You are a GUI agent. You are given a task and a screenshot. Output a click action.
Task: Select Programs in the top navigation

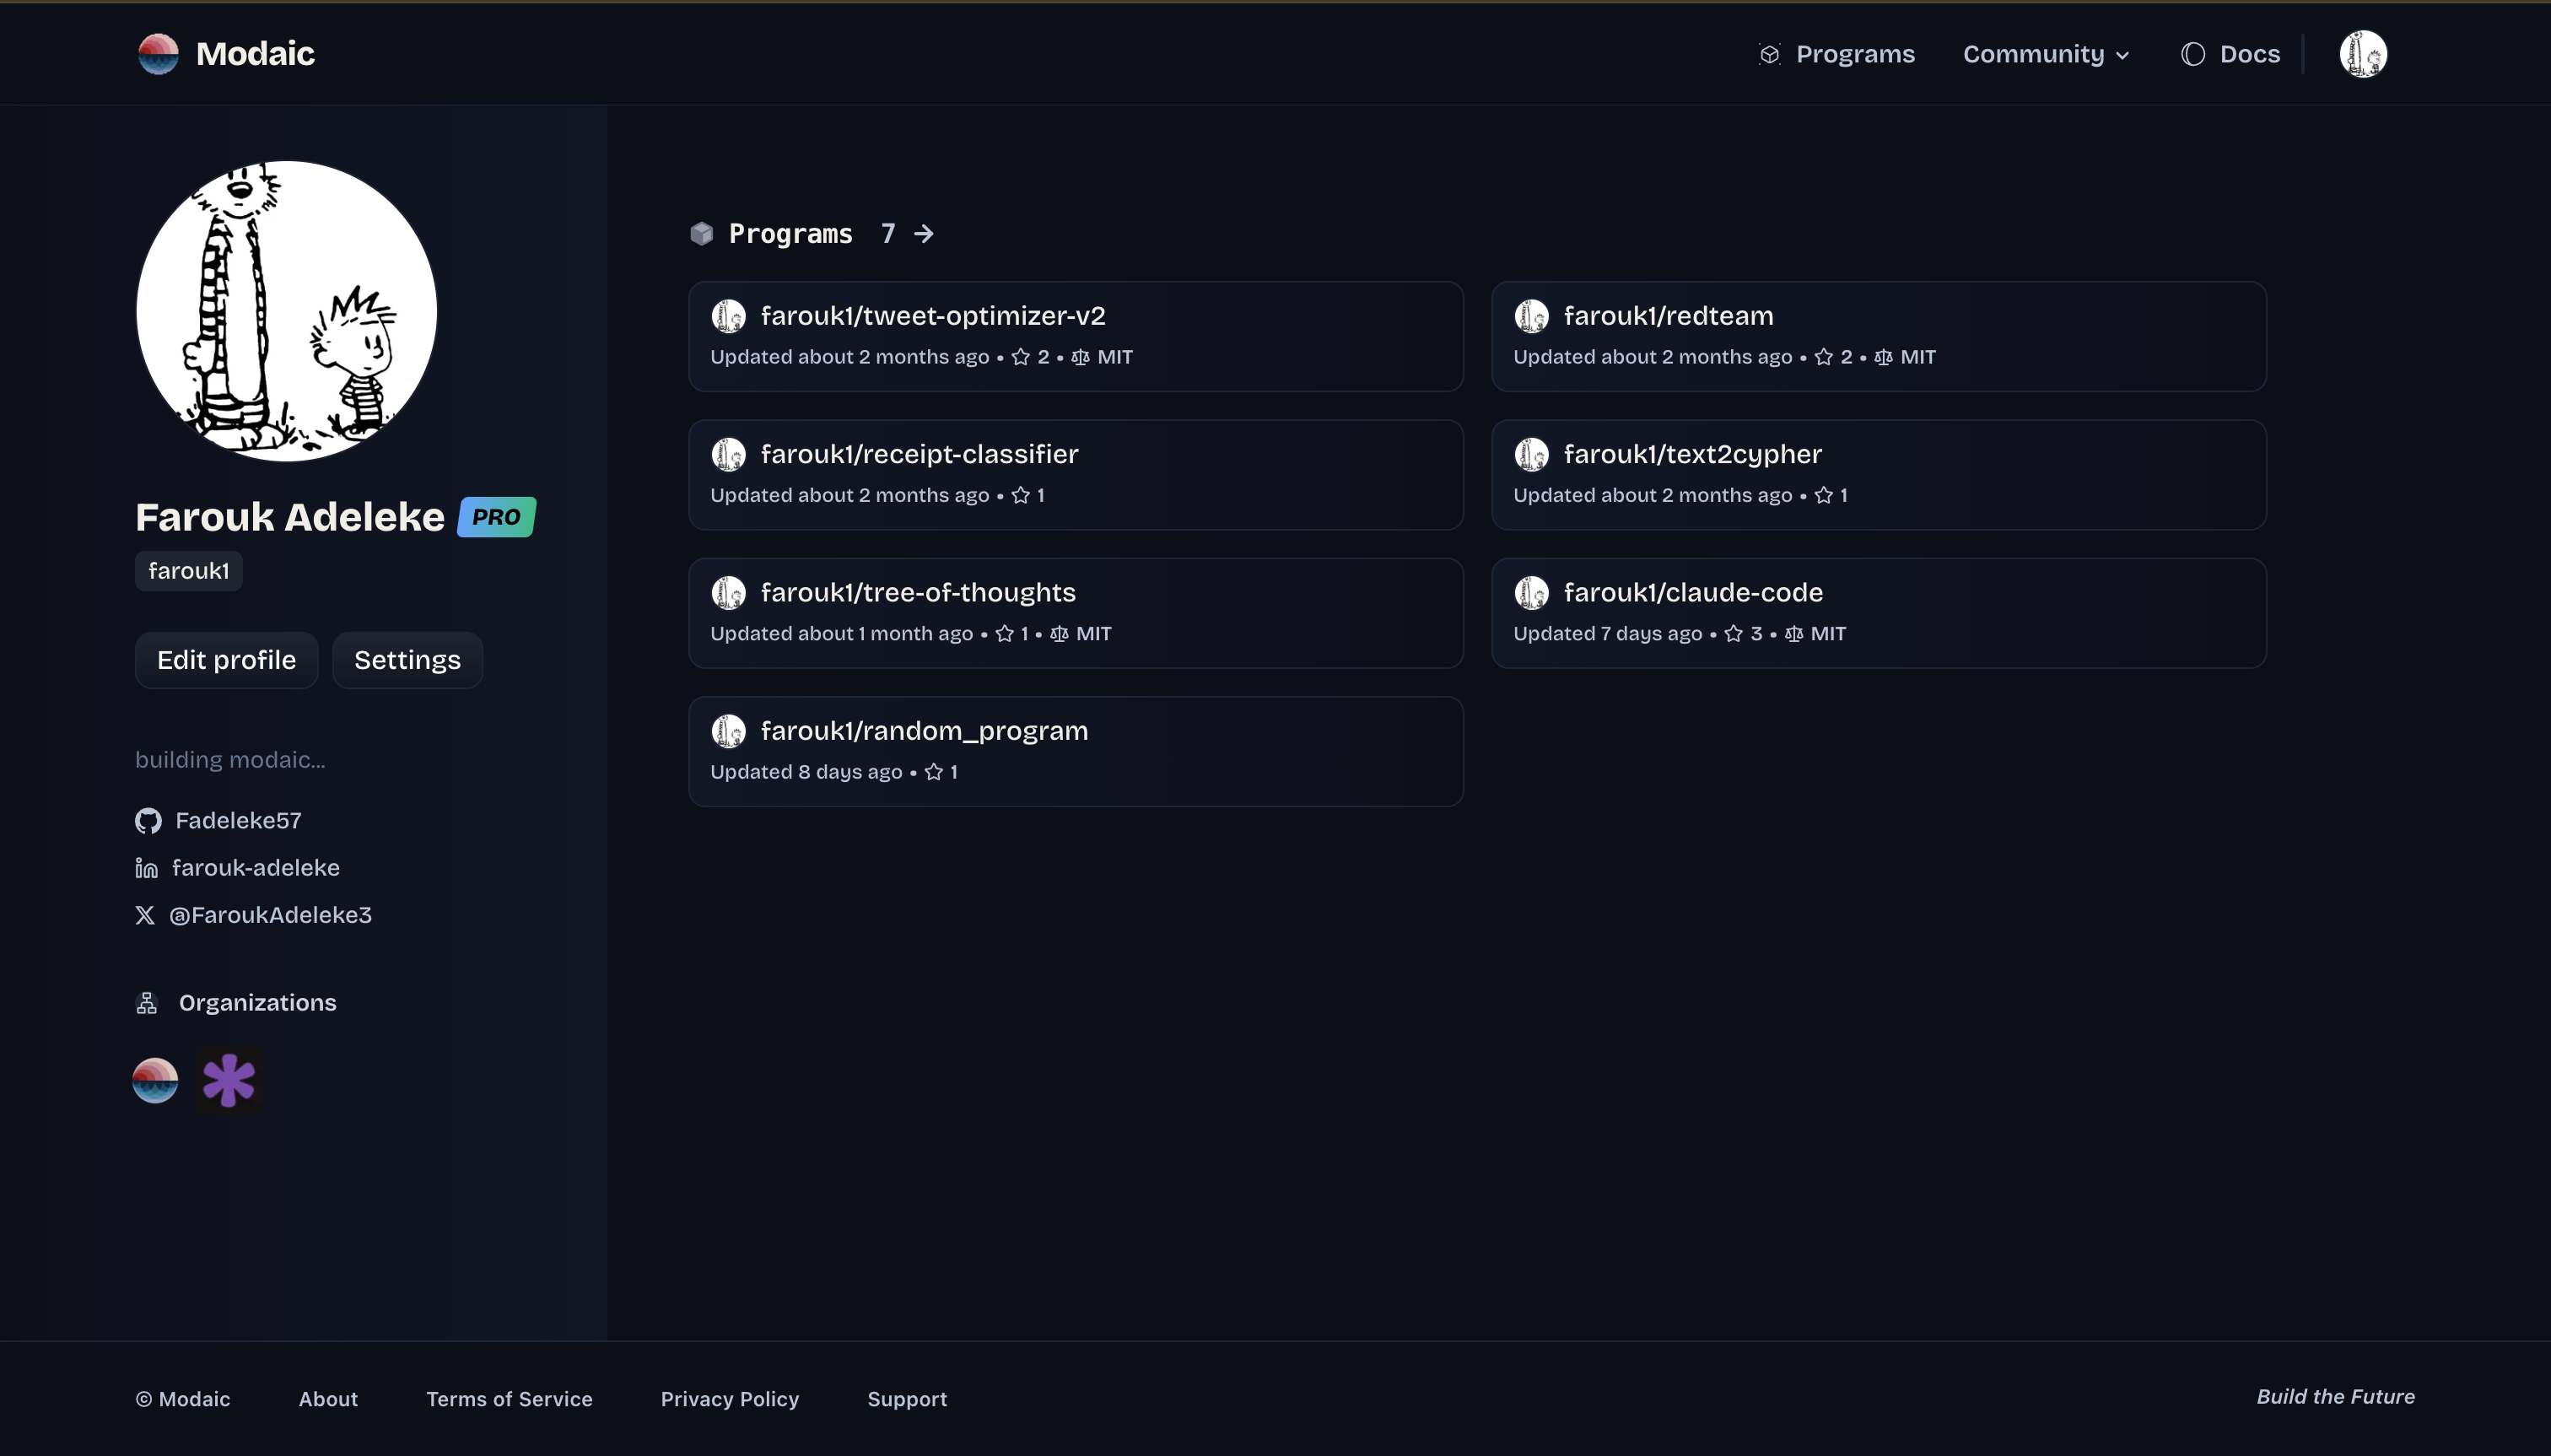(x=1855, y=54)
